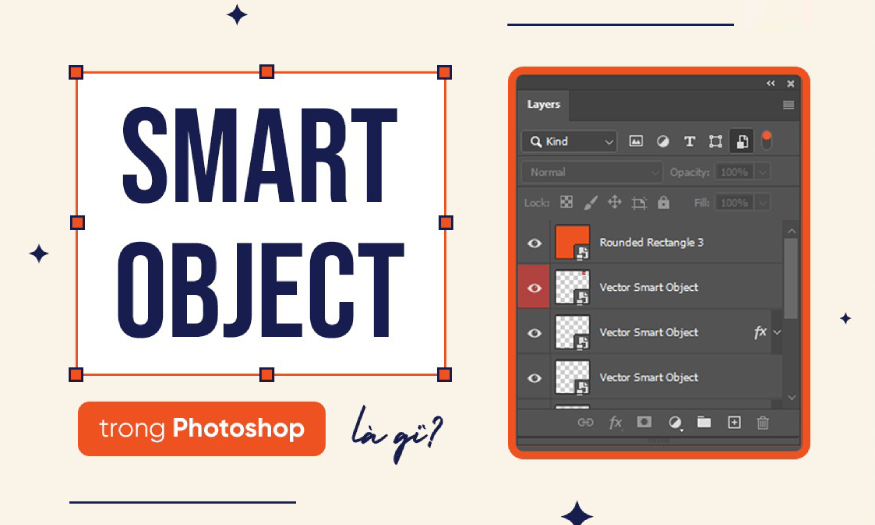Click thumbnail of the fx Vector Smart Object layer
This screenshot has height=525, width=875.
[572, 333]
